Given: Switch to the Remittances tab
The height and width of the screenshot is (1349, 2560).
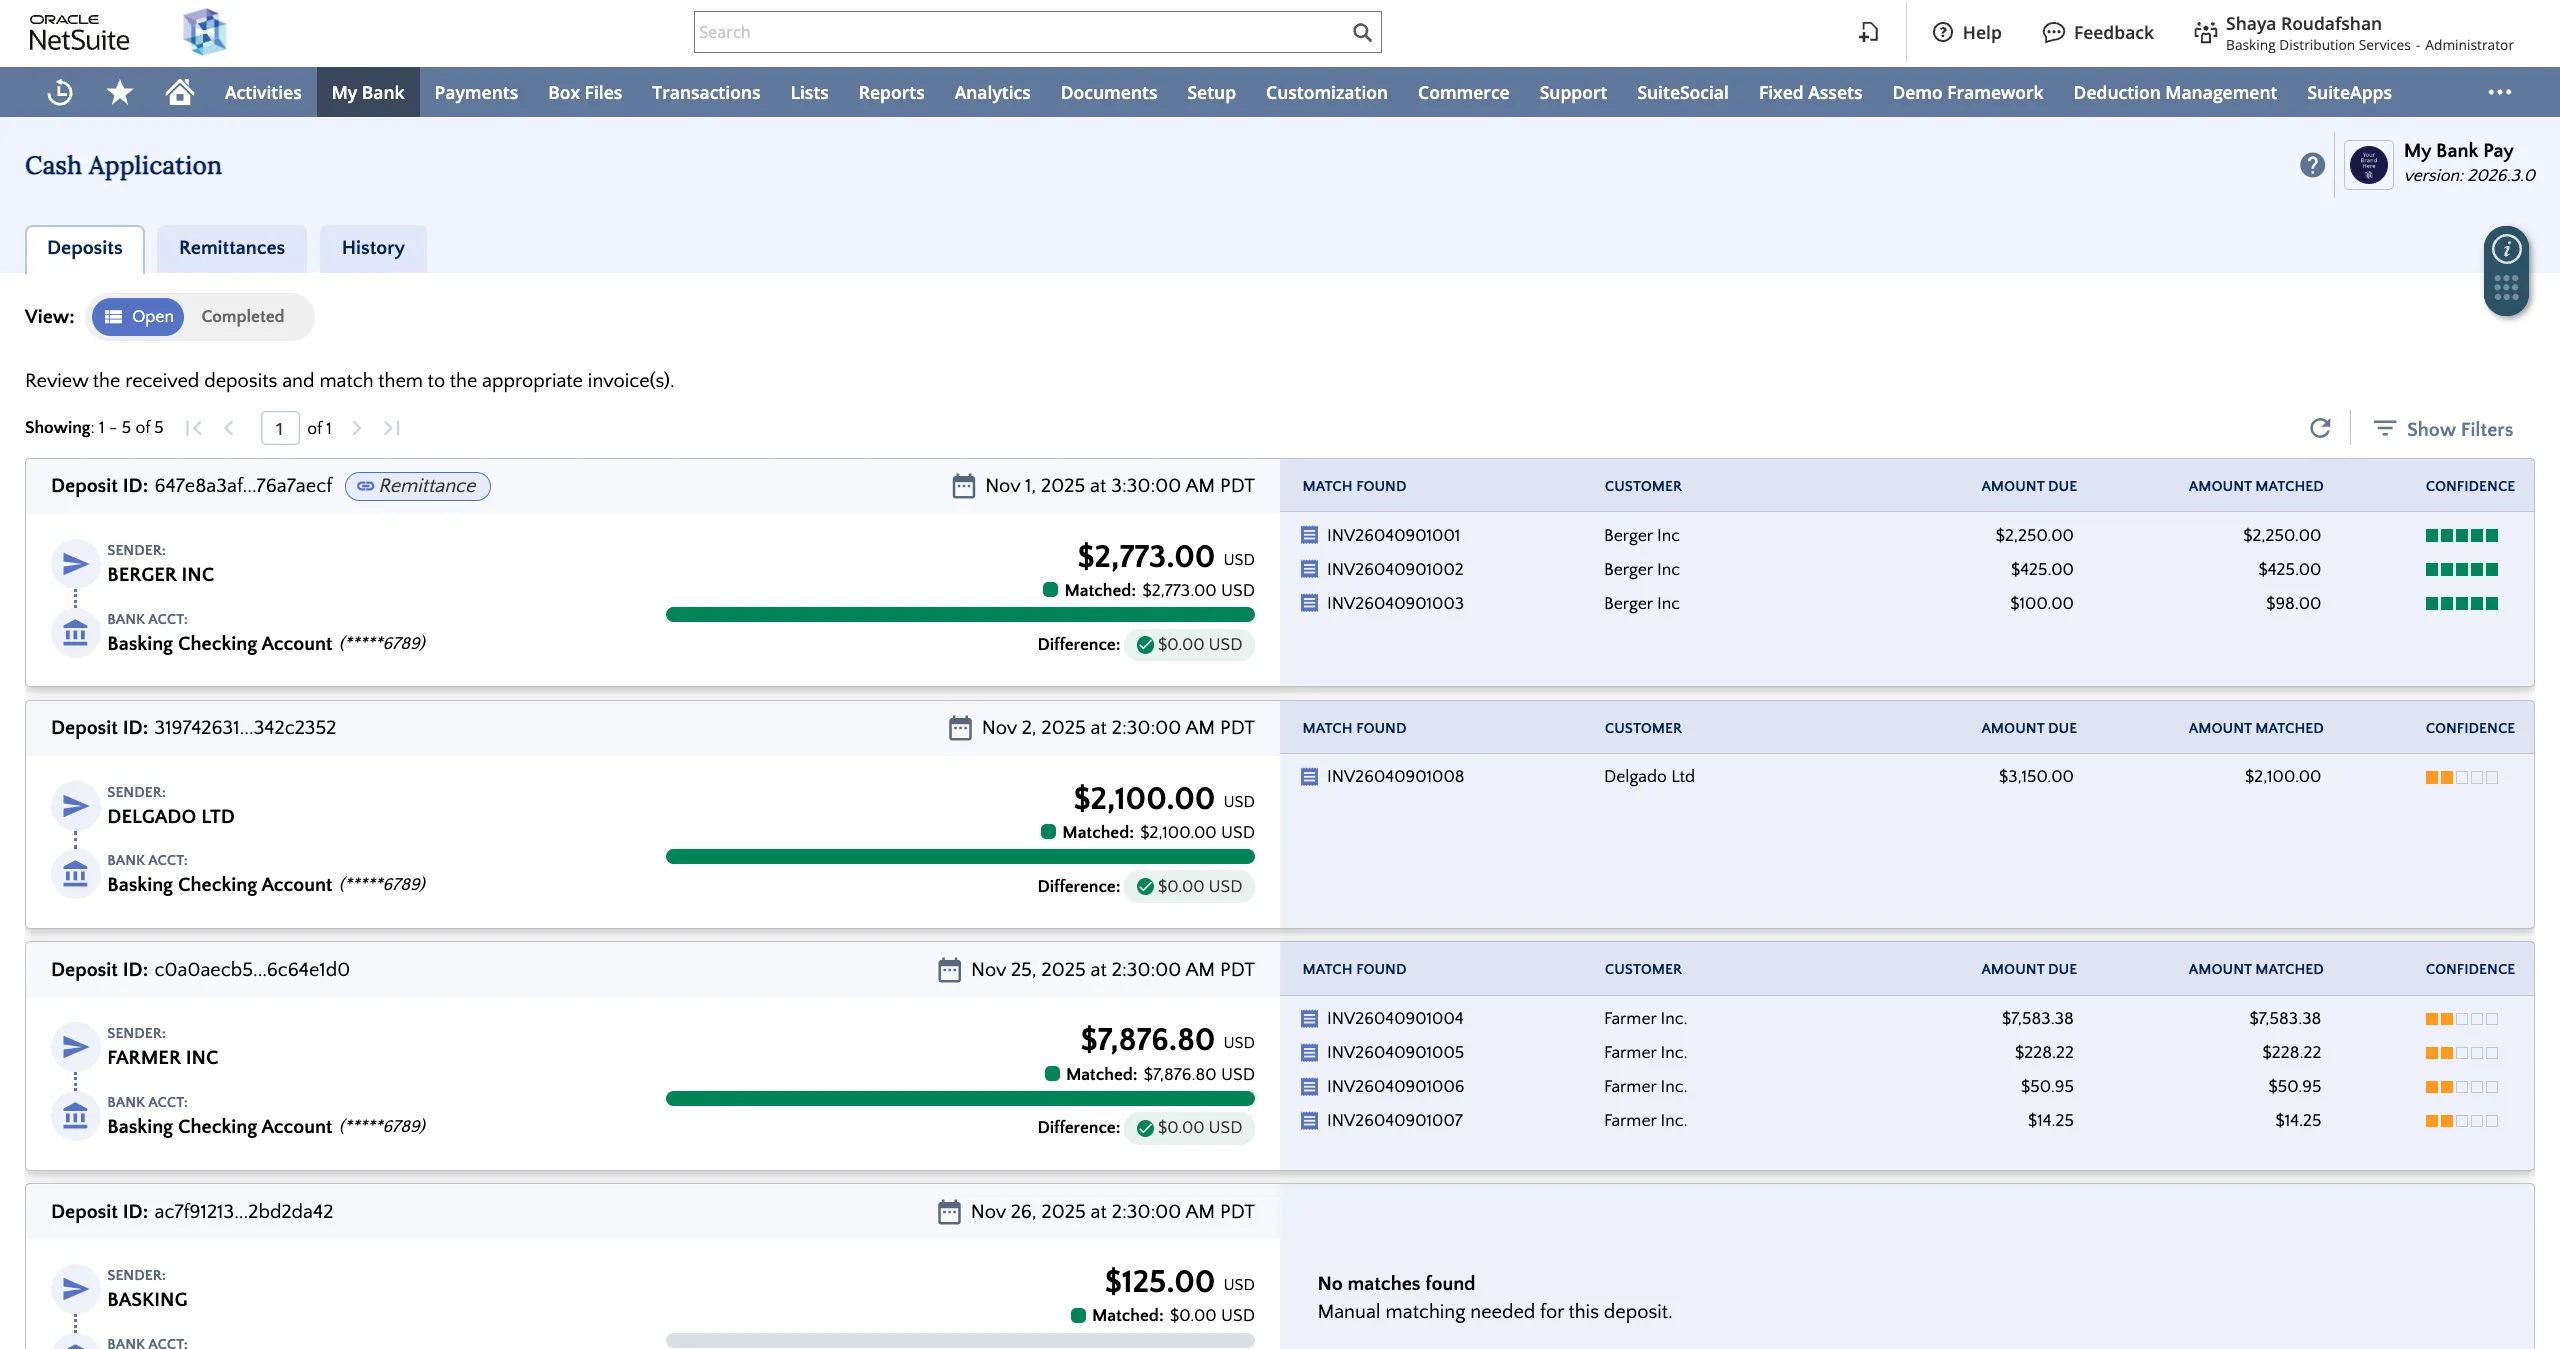Looking at the screenshot, I should click(x=232, y=248).
